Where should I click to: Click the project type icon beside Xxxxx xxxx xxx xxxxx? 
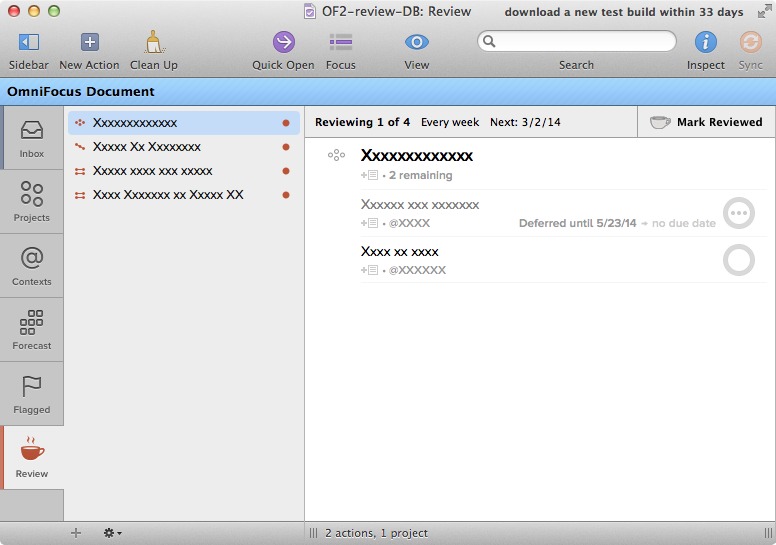[80, 171]
